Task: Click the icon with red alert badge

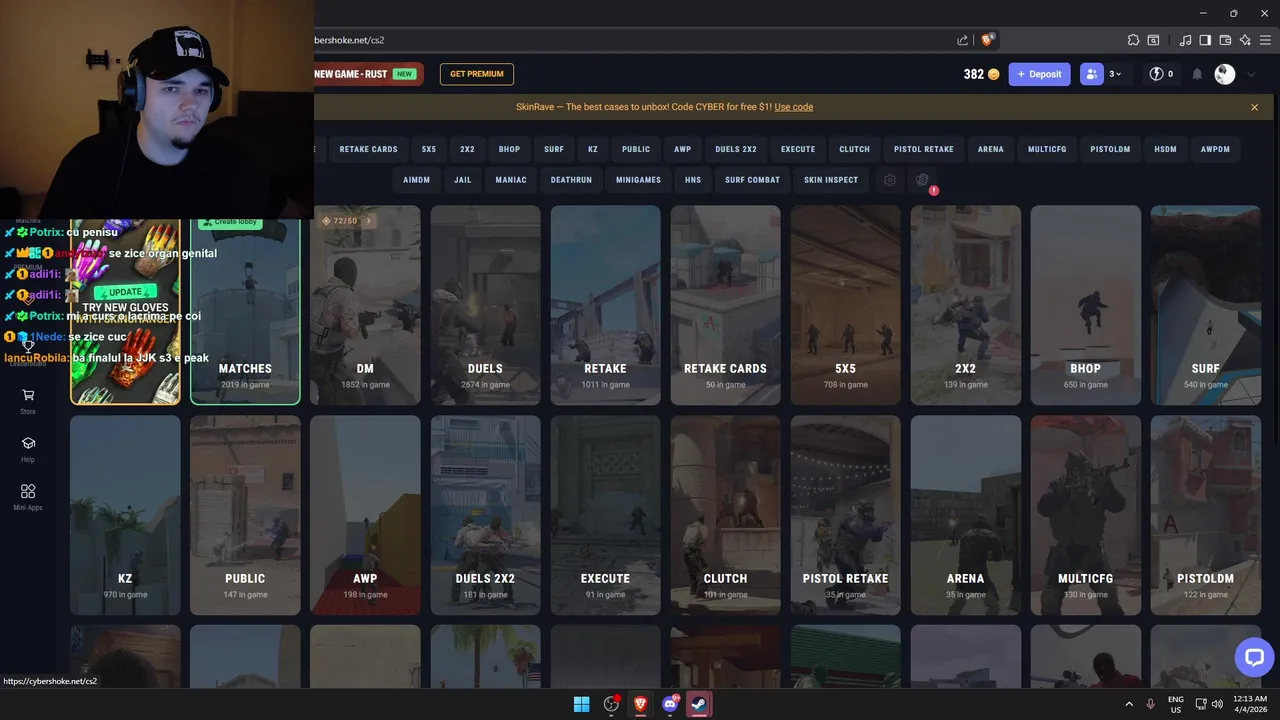Action: click(x=923, y=180)
